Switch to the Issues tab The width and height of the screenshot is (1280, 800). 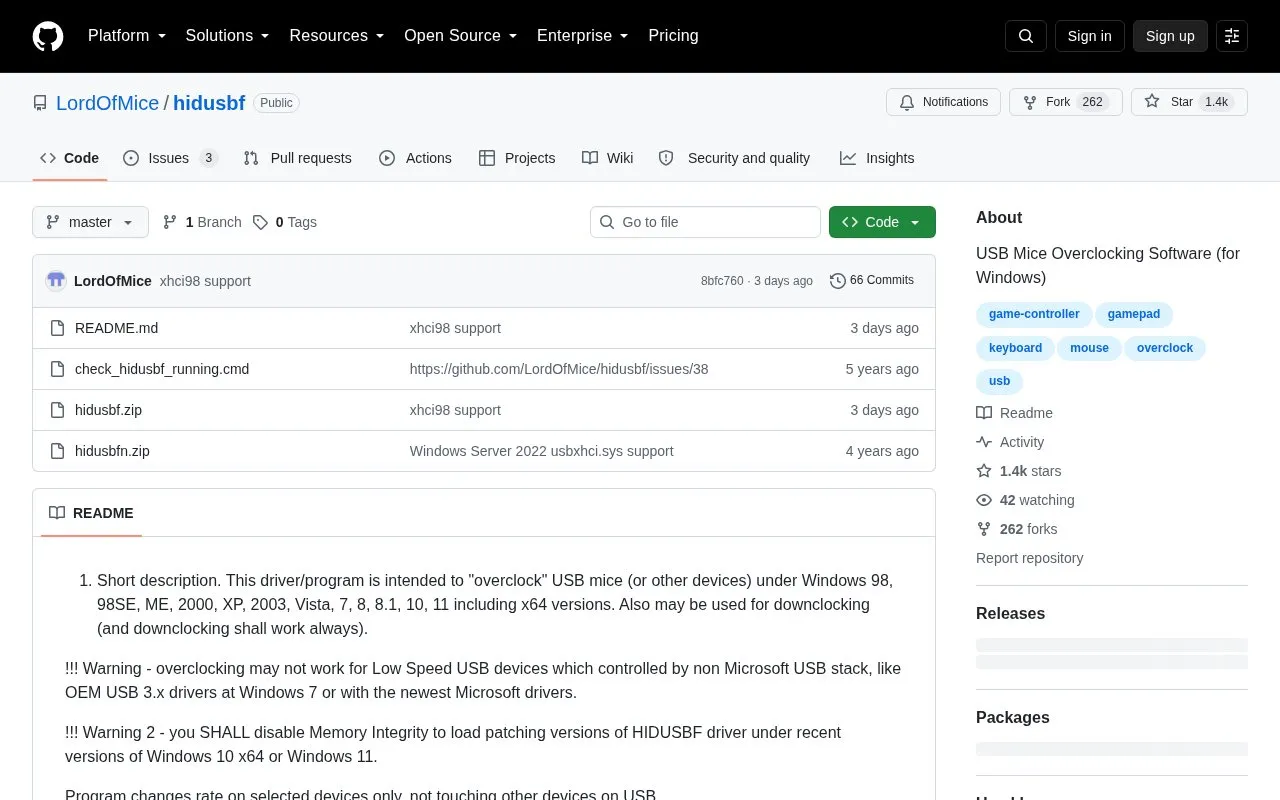click(170, 158)
